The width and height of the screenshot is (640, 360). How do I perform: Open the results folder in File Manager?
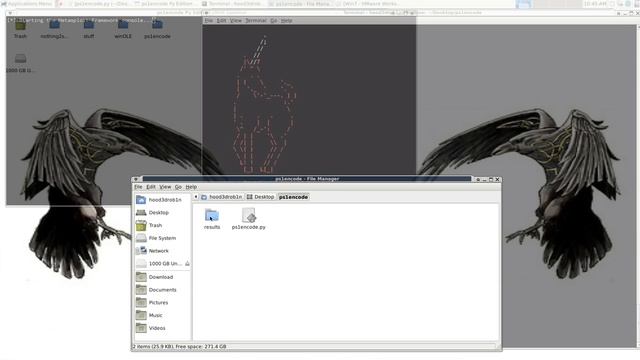click(212, 219)
